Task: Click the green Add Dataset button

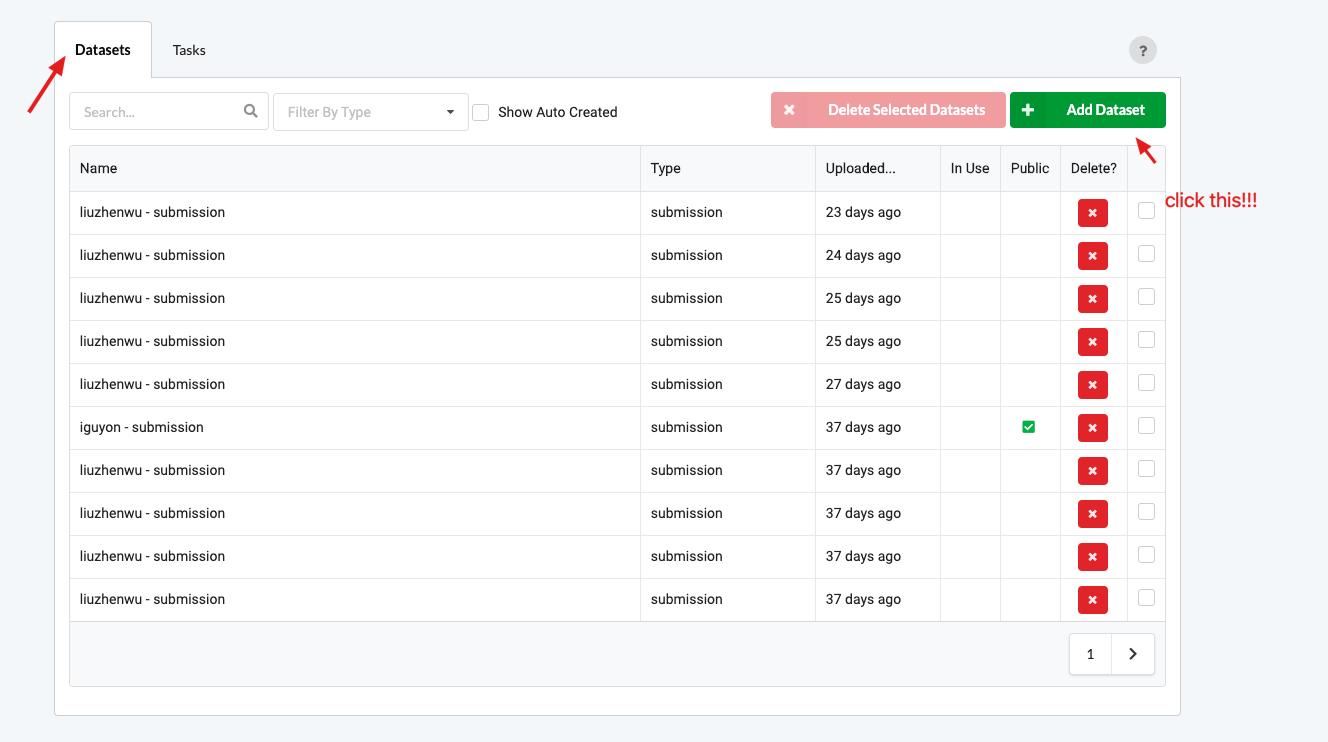Action: tap(1087, 110)
